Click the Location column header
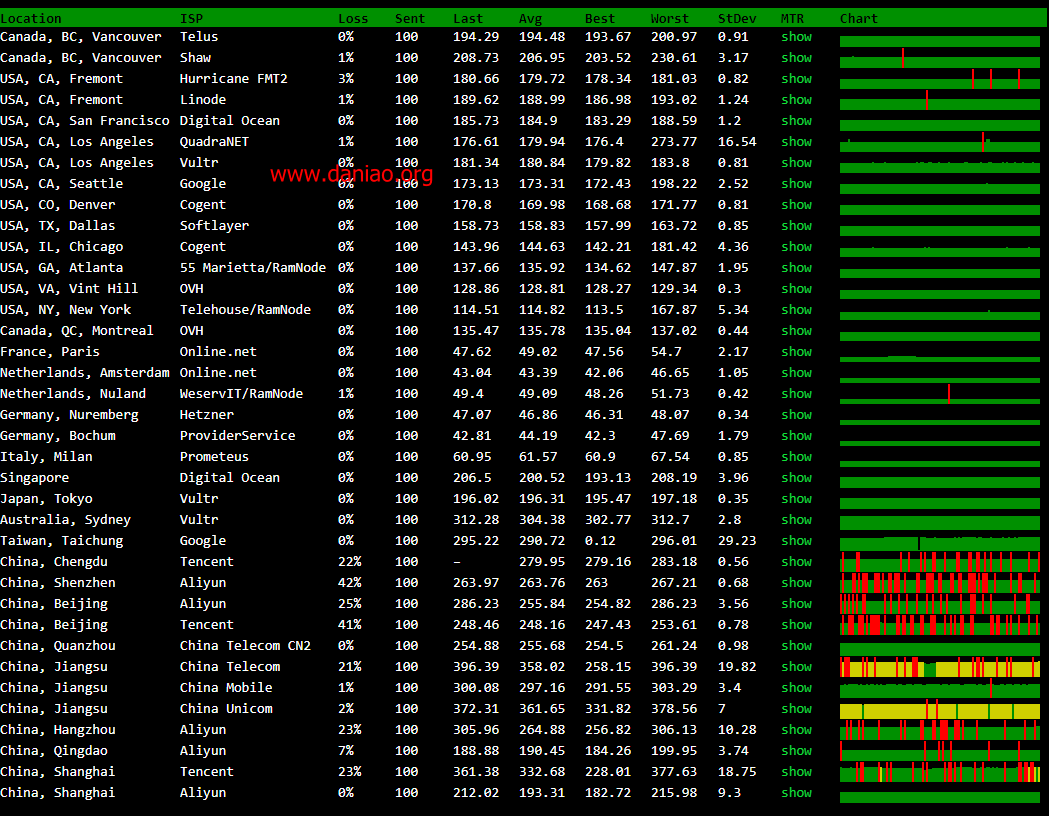1049x816 pixels. click(31, 19)
